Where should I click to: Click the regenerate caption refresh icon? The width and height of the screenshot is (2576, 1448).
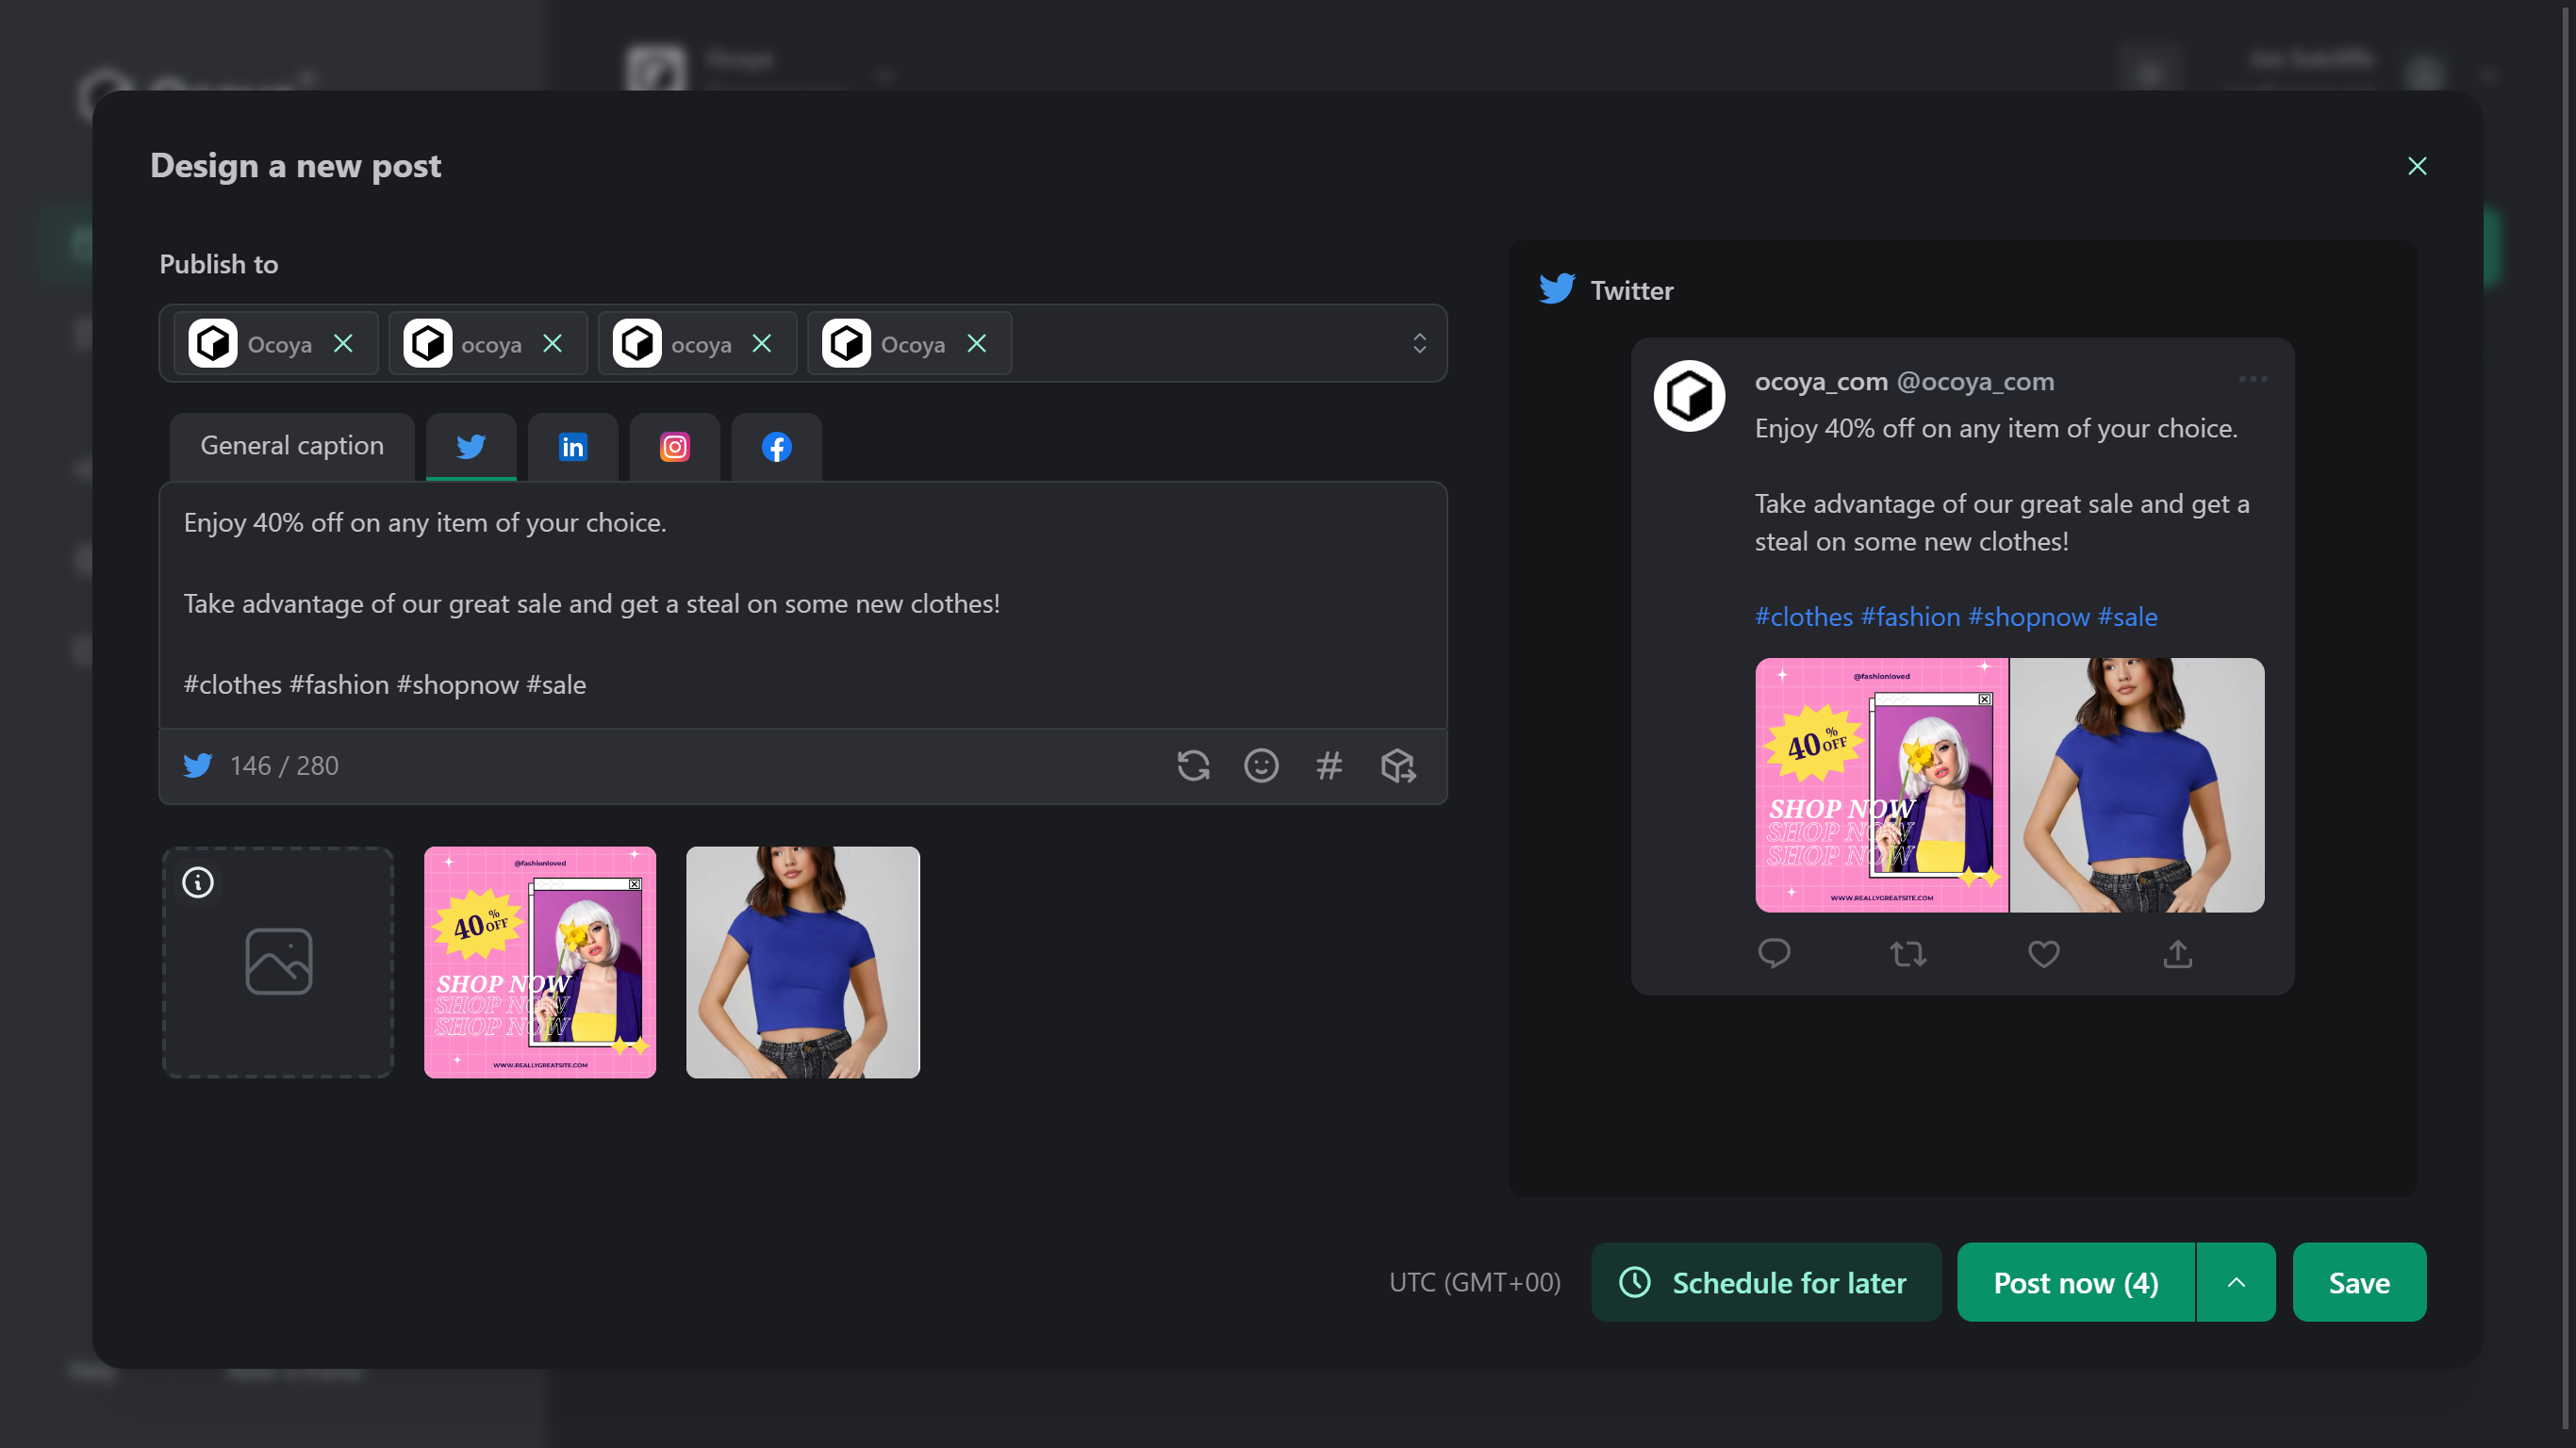tap(1193, 765)
